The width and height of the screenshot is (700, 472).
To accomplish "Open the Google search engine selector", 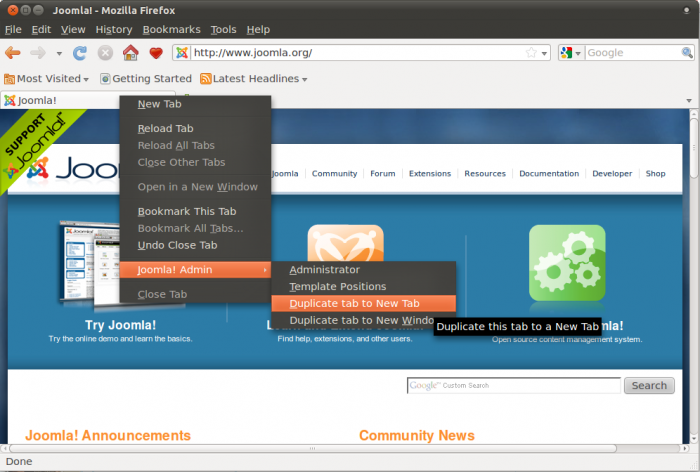I will coord(571,53).
